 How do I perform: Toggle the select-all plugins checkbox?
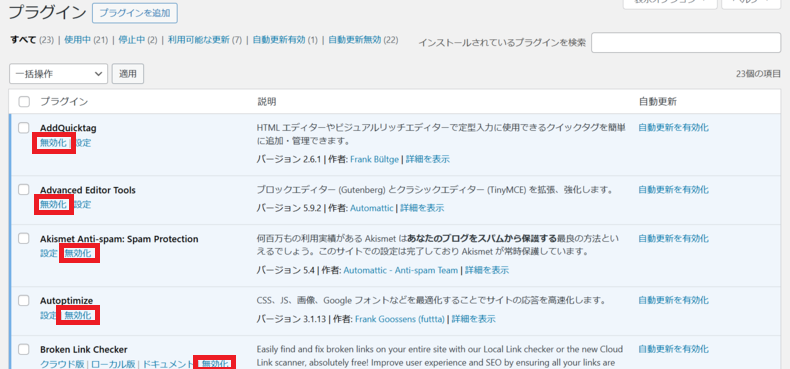[24, 102]
